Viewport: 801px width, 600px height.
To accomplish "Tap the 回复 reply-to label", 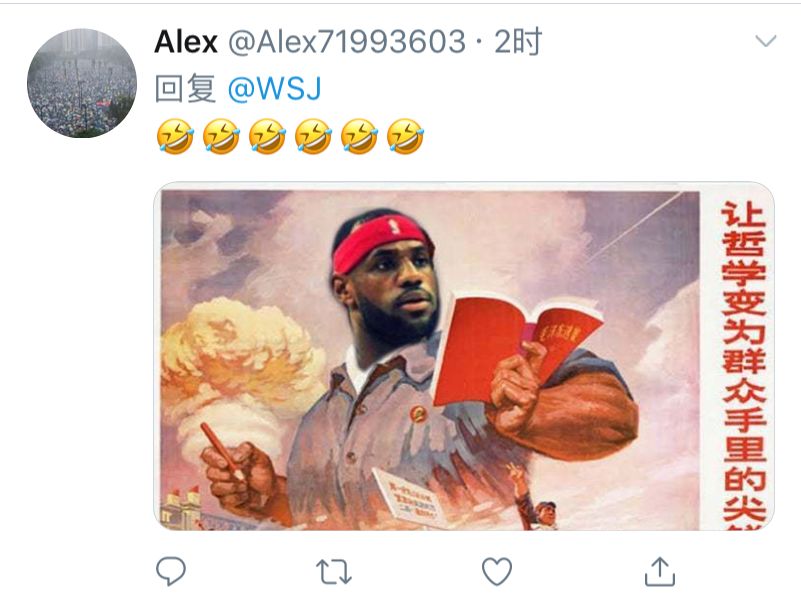I will click(185, 88).
